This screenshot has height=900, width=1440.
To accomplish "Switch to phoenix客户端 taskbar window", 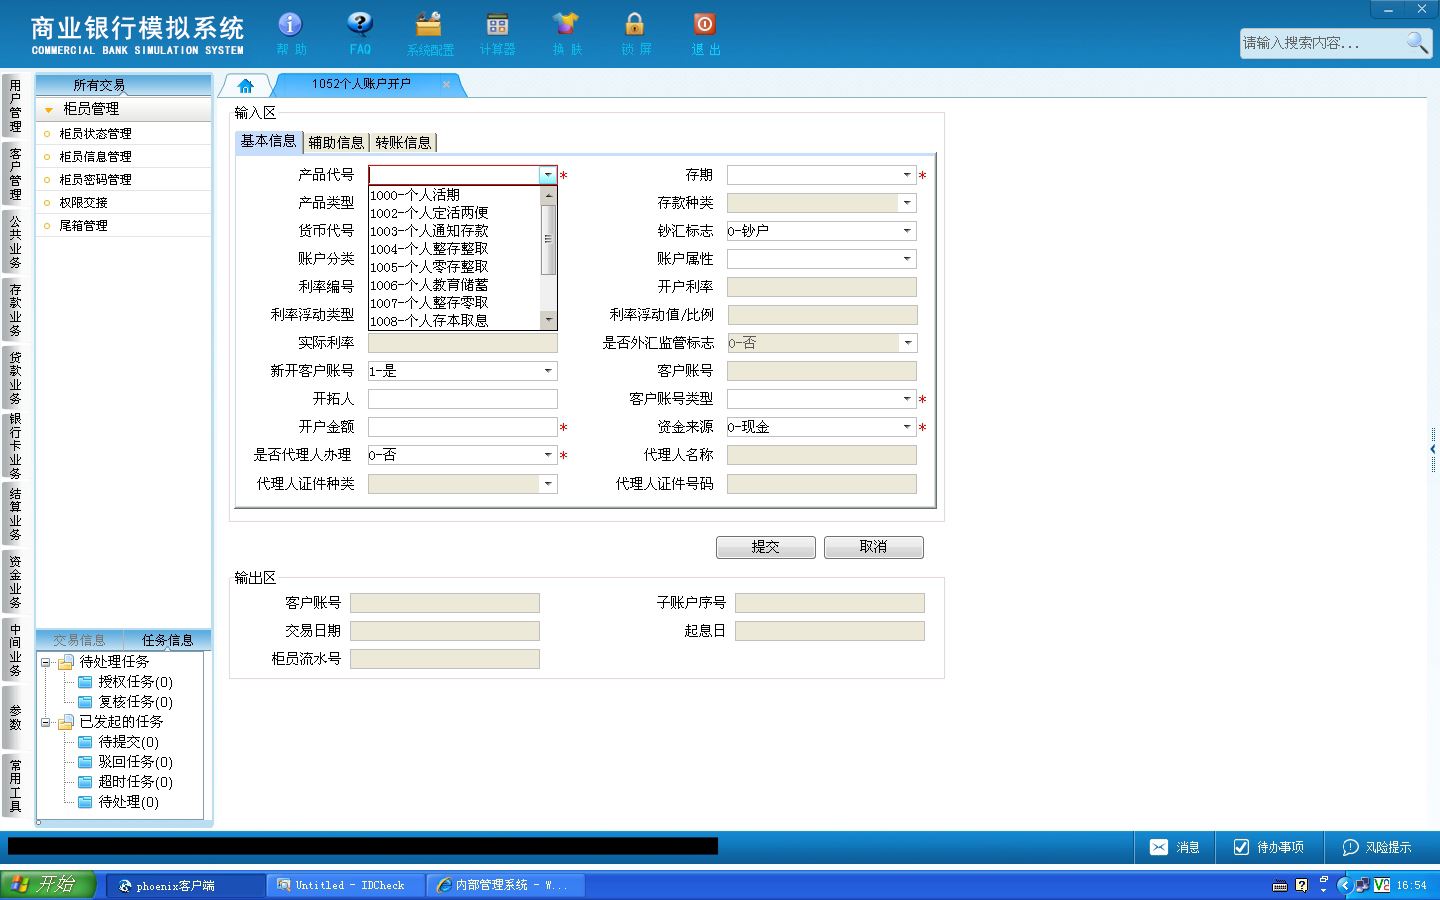I will 185,886.
